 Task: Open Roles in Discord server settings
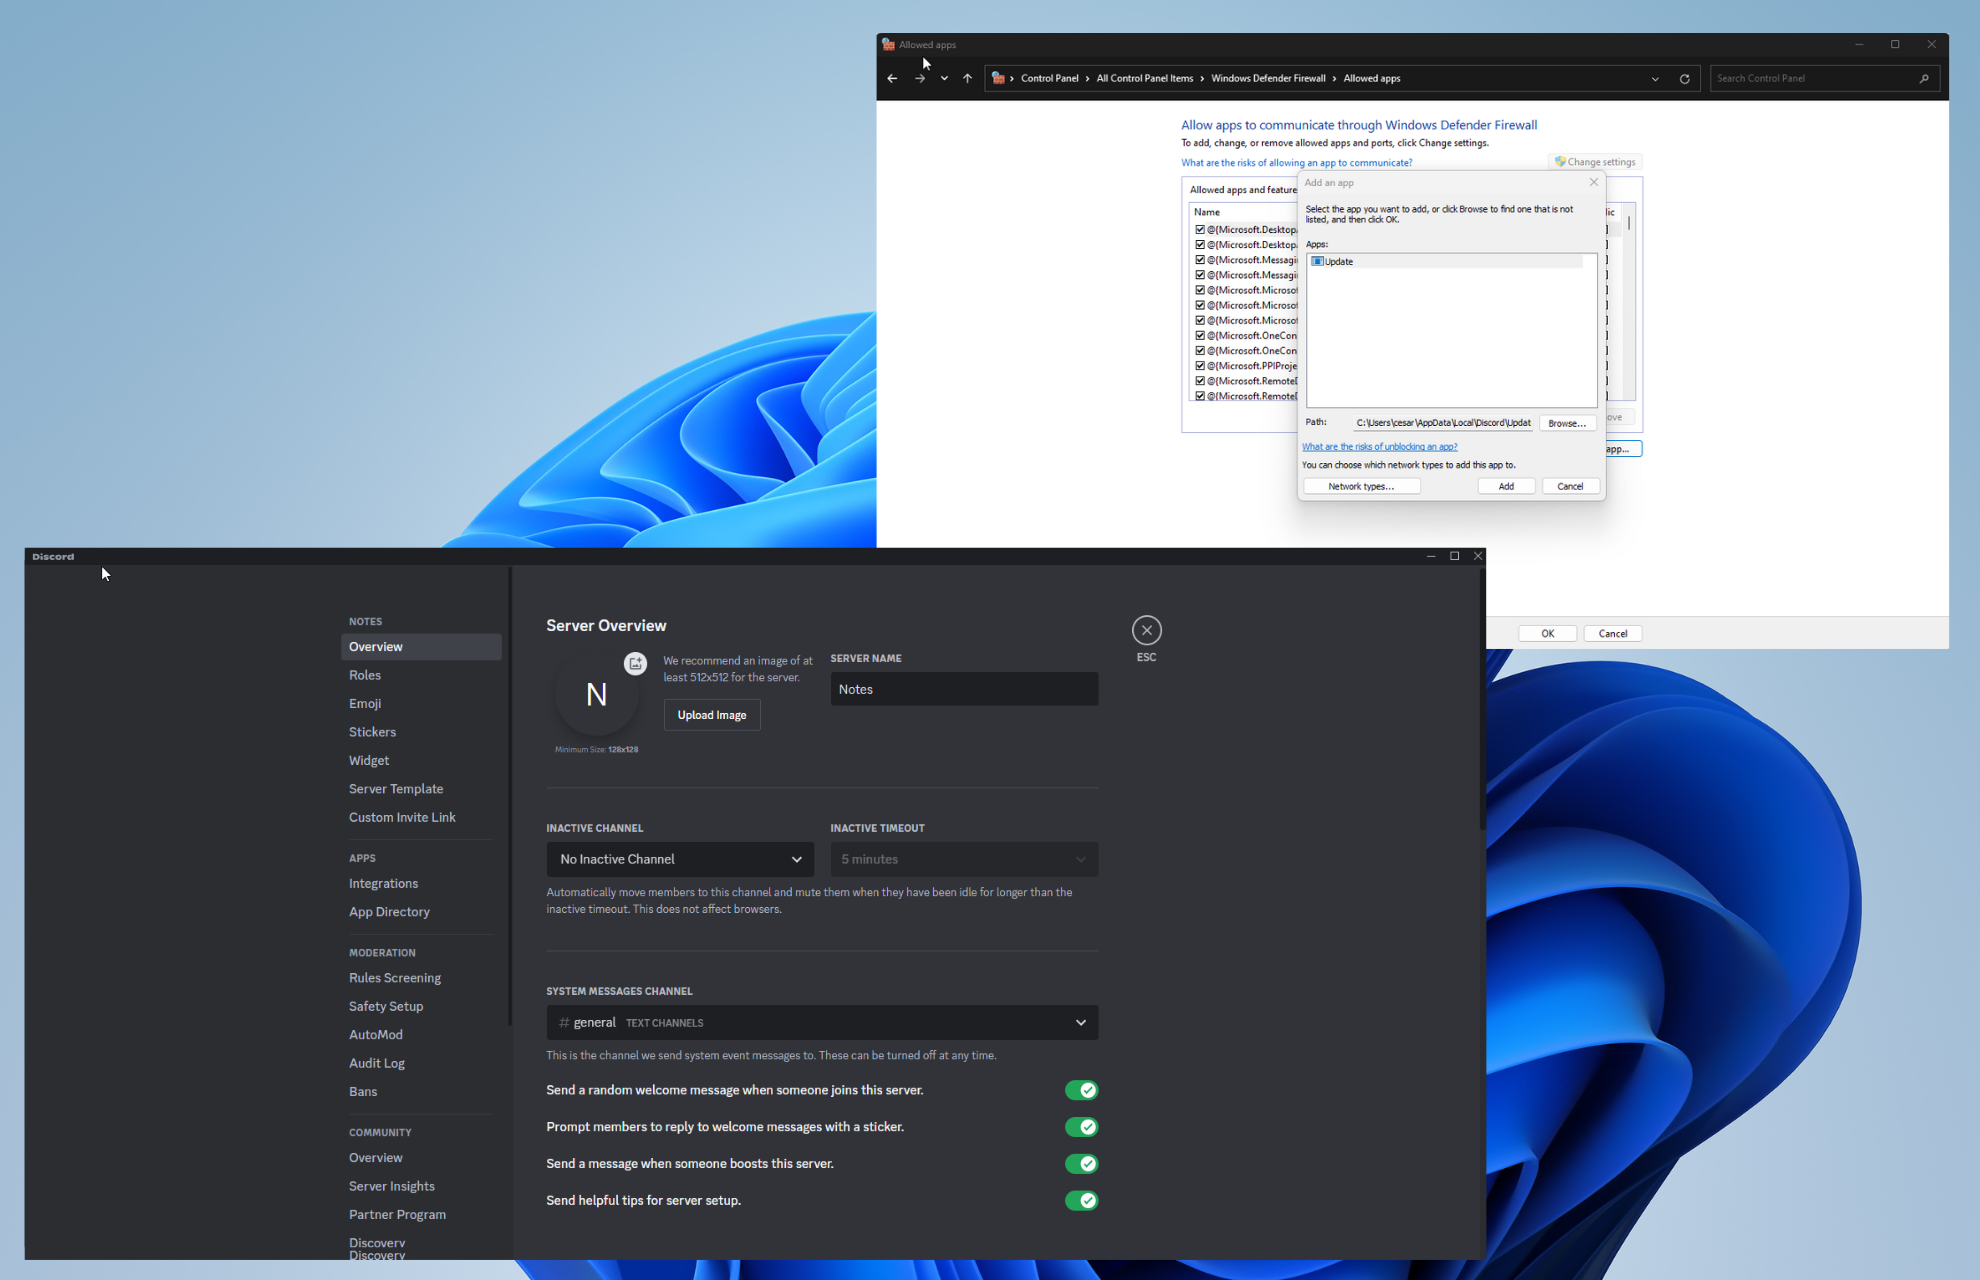point(421,675)
